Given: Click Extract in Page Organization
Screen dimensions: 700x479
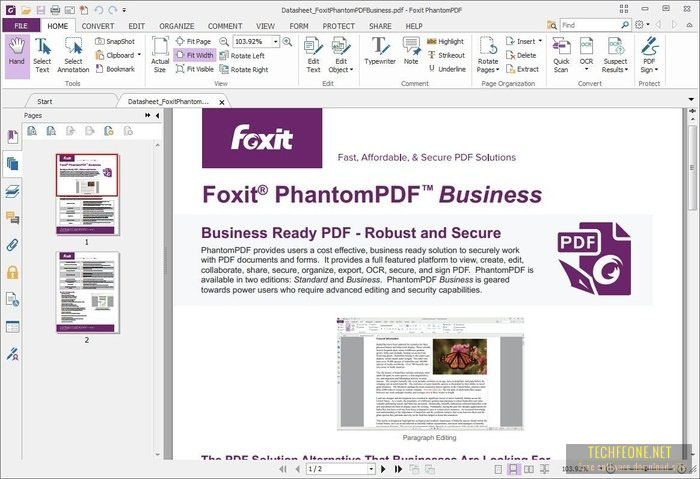Looking at the screenshot, I should (522, 69).
